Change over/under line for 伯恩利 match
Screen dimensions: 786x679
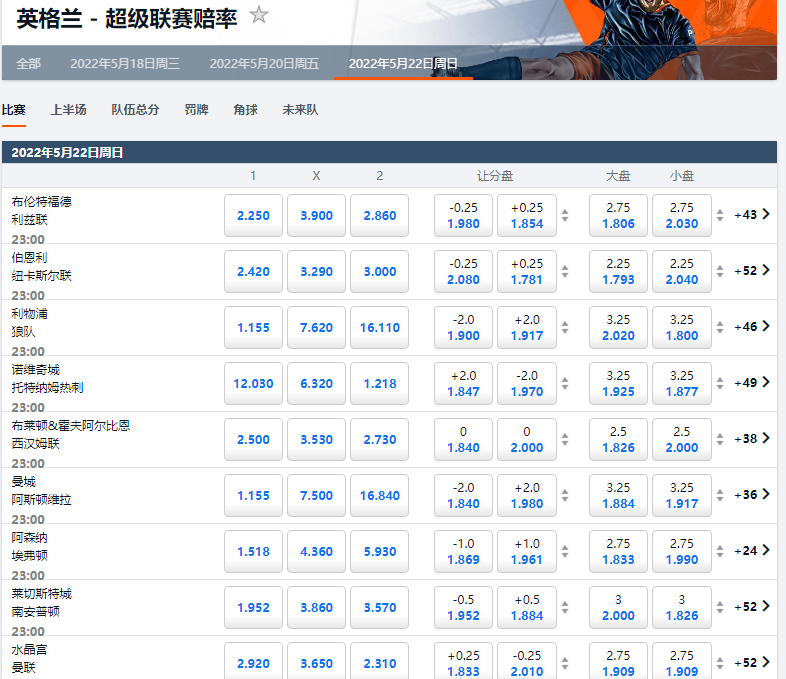pyautogui.click(x=720, y=272)
